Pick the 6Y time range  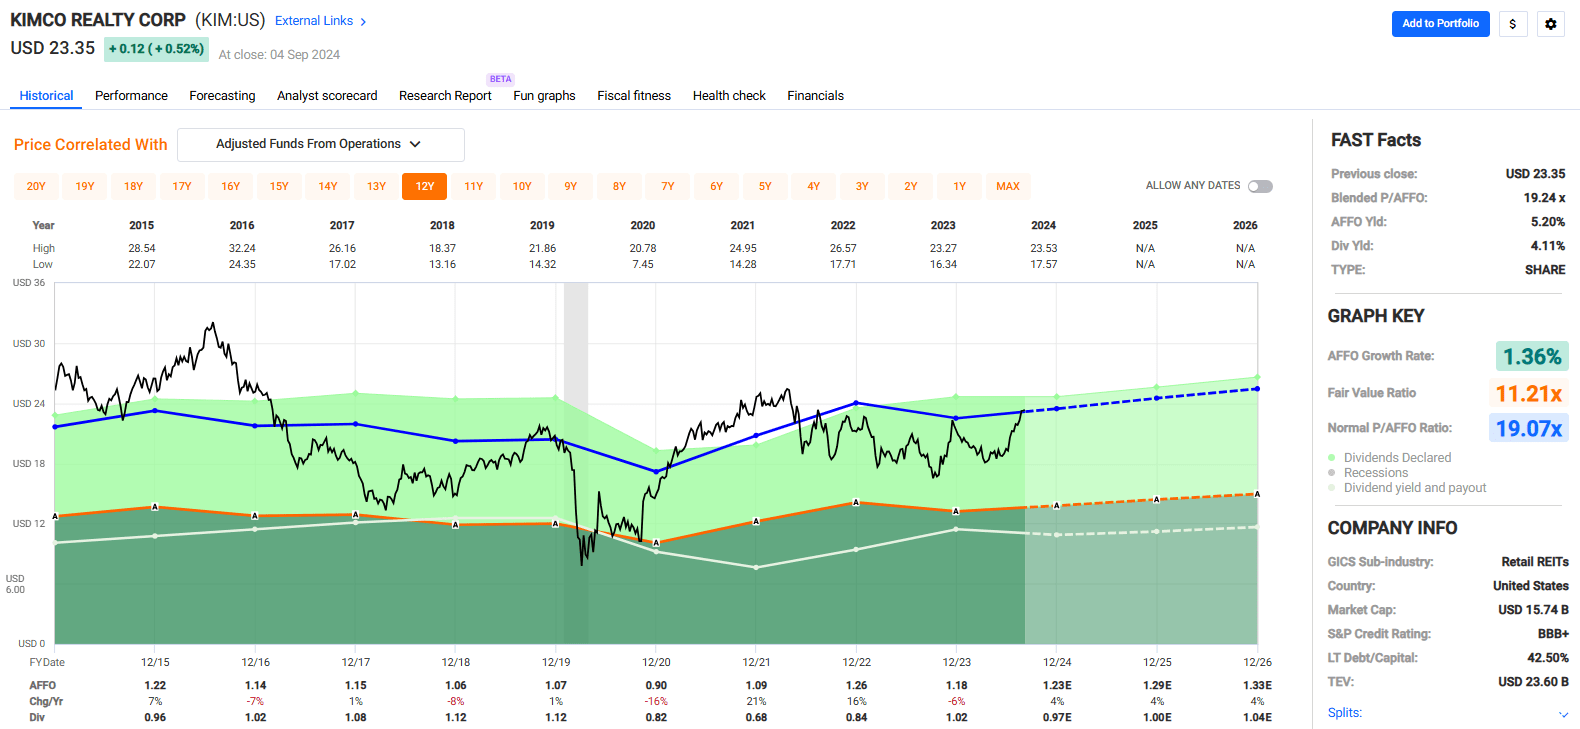717,186
